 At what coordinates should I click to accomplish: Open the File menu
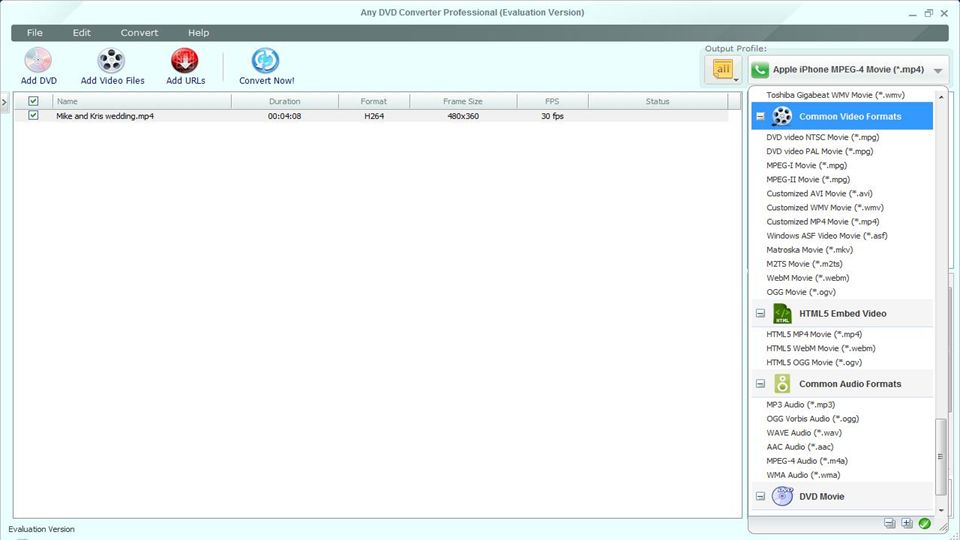click(35, 32)
